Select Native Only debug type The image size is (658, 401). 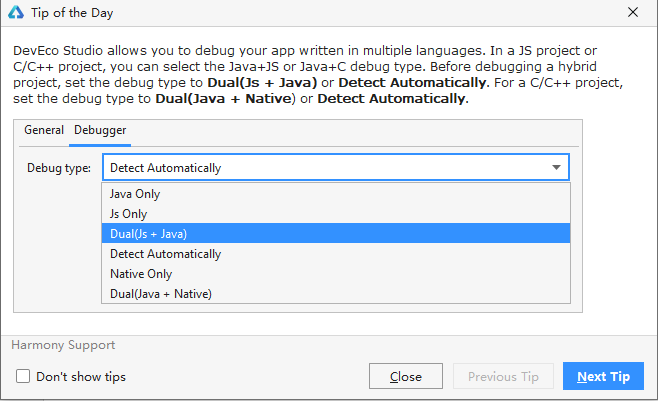point(336,274)
